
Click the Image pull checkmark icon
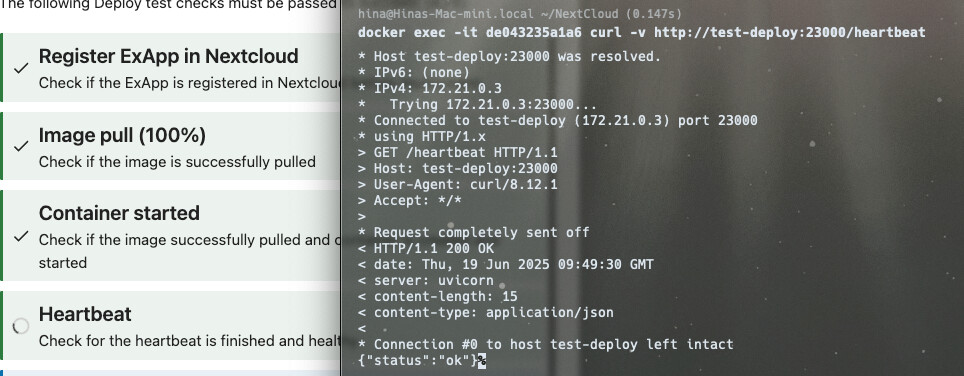tap(21, 146)
